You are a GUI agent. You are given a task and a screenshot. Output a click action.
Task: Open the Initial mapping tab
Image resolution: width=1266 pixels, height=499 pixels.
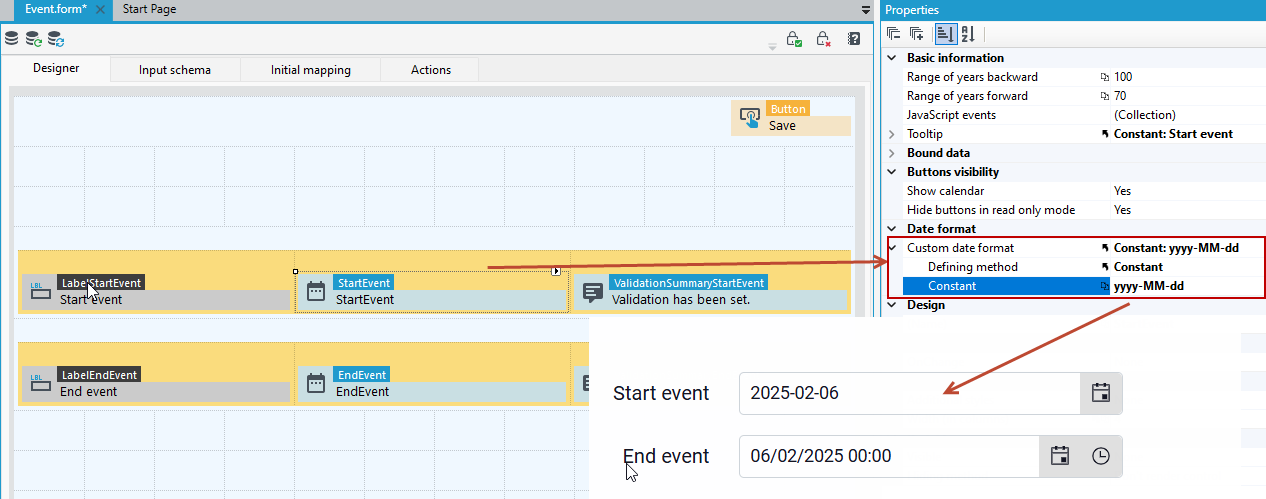point(310,70)
